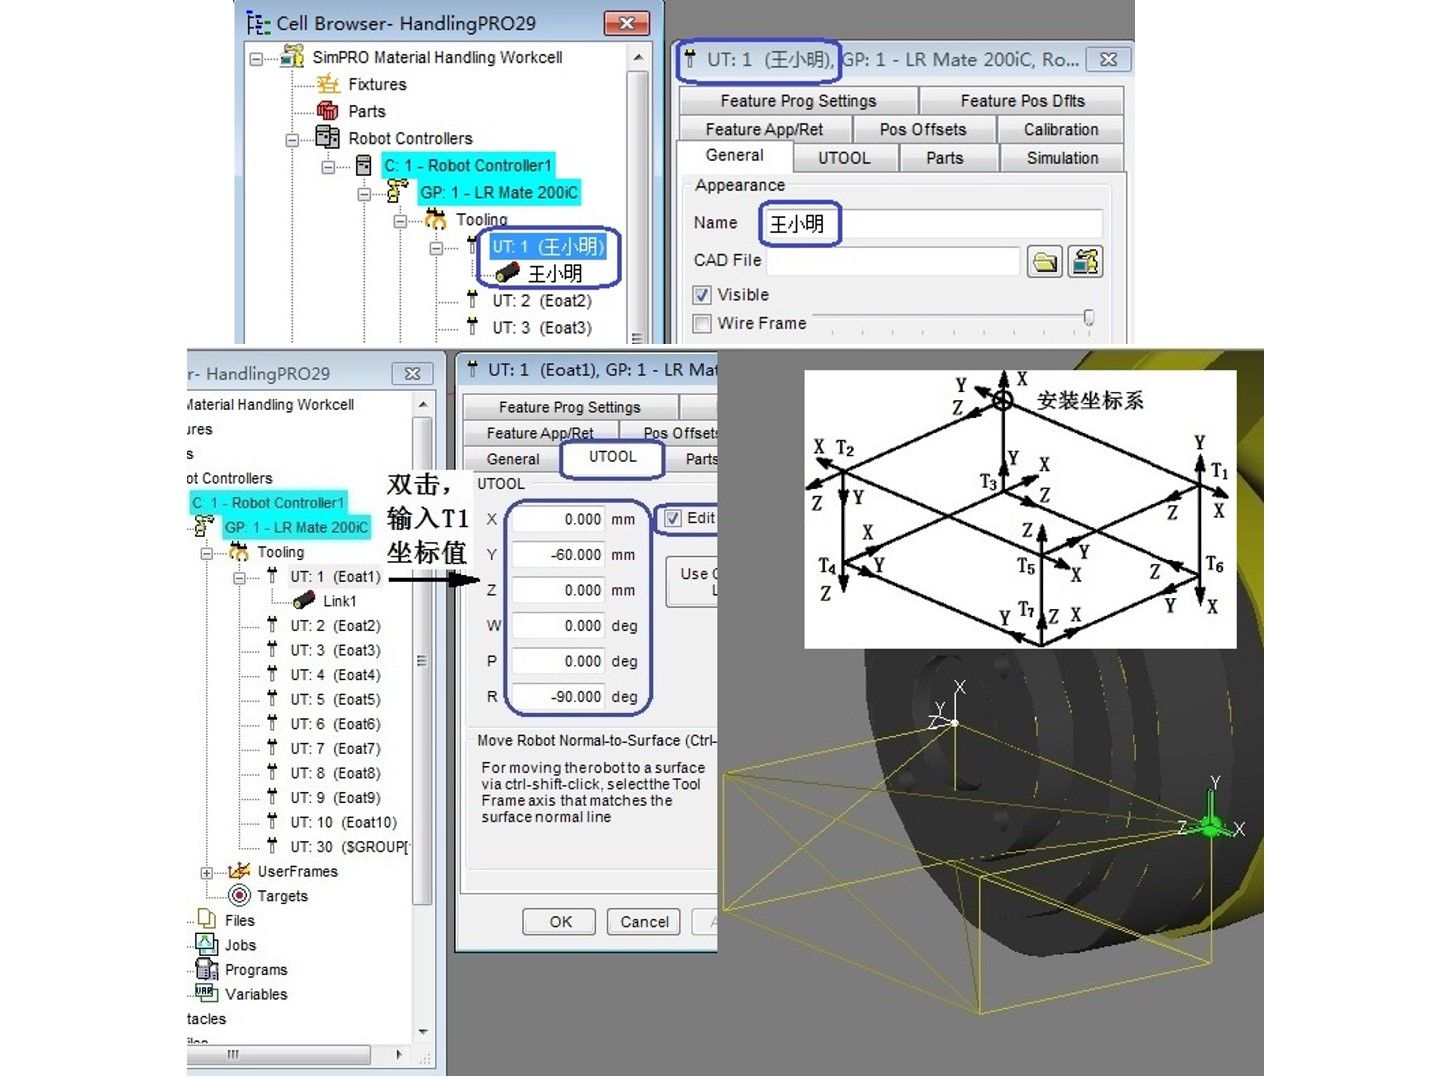Select the robot icon beside GP: 1 in the upper tree
The image size is (1440, 1080).
point(398,191)
